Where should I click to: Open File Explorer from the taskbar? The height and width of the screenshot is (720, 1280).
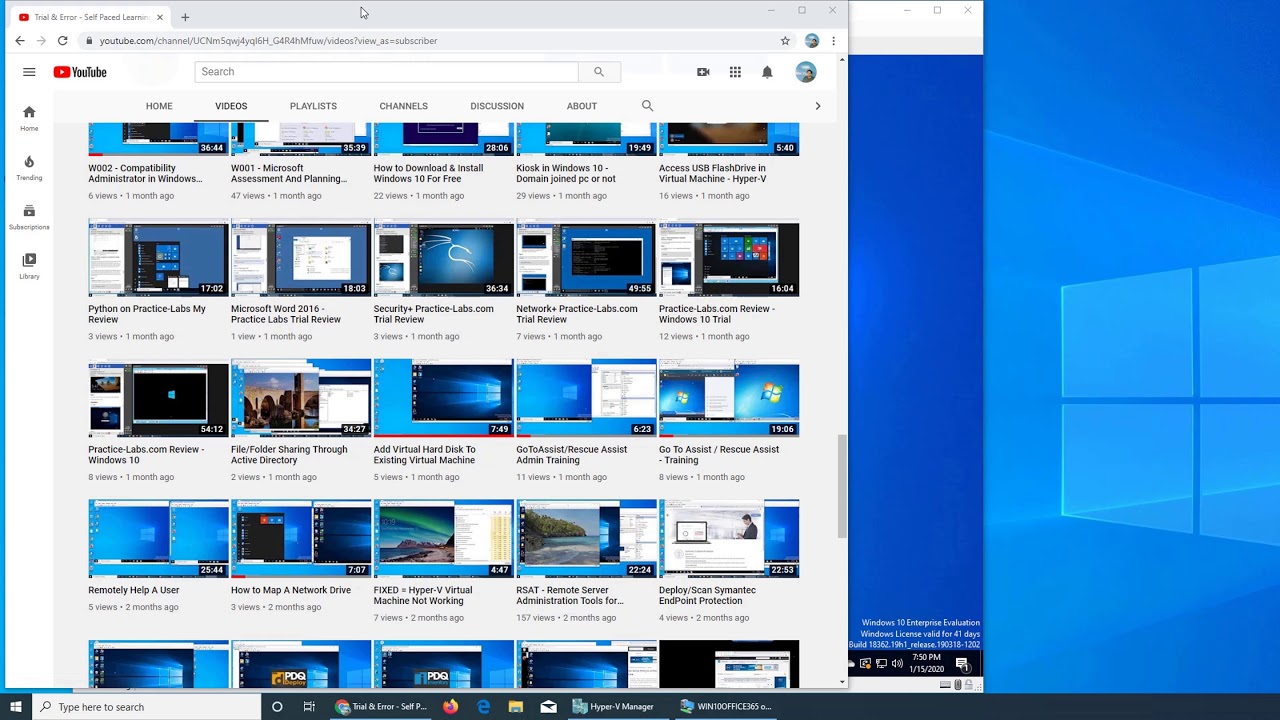pyautogui.click(x=516, y=707)
